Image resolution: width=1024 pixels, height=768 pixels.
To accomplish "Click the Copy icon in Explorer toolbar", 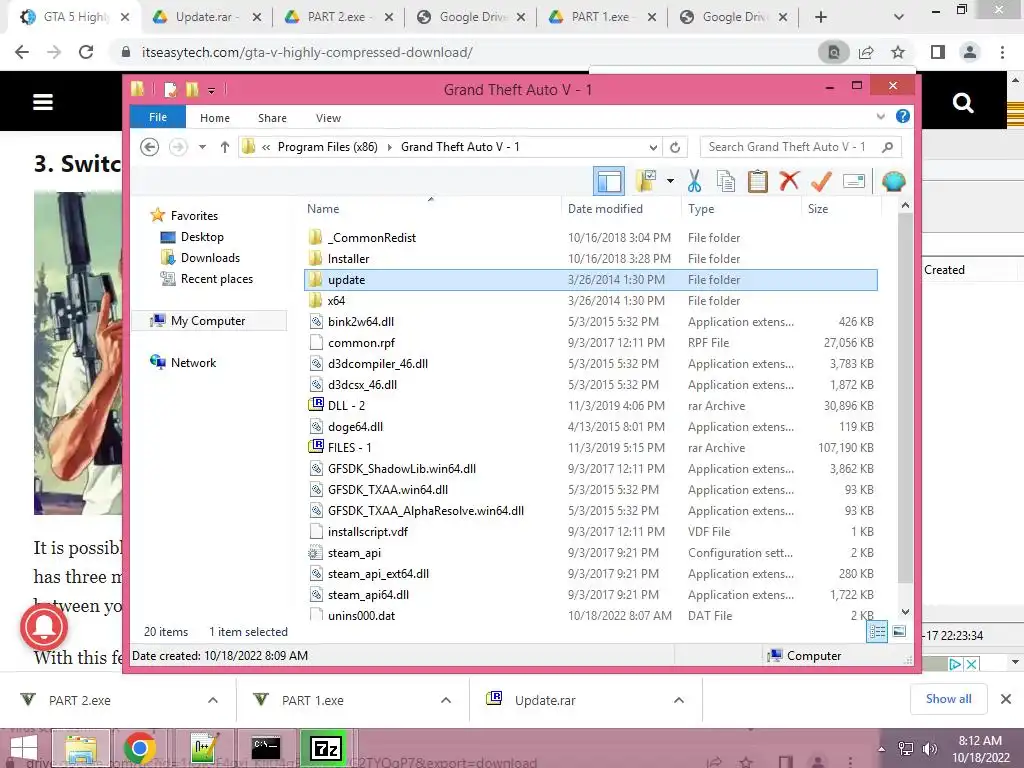I will 726,181.
